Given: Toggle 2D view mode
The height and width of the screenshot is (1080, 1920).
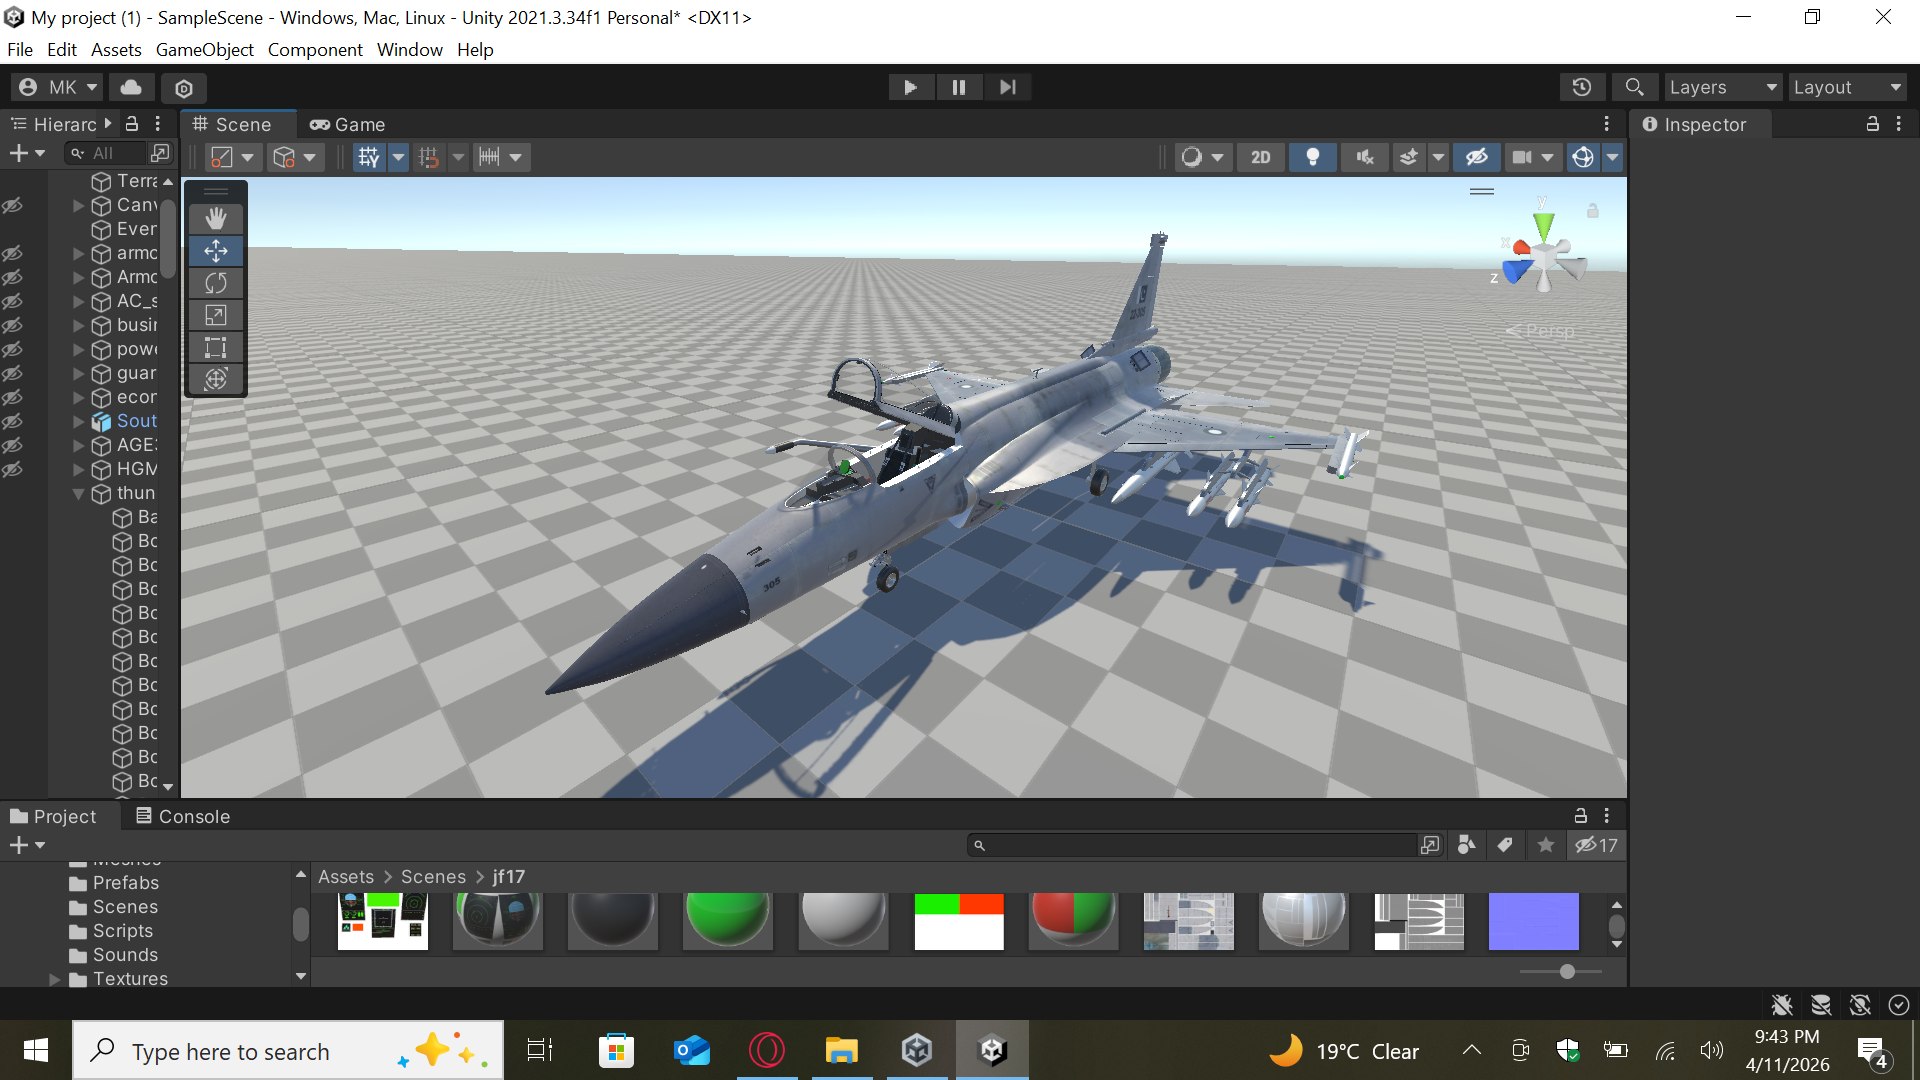Looking at the screenshot, I should [1261, 157].
